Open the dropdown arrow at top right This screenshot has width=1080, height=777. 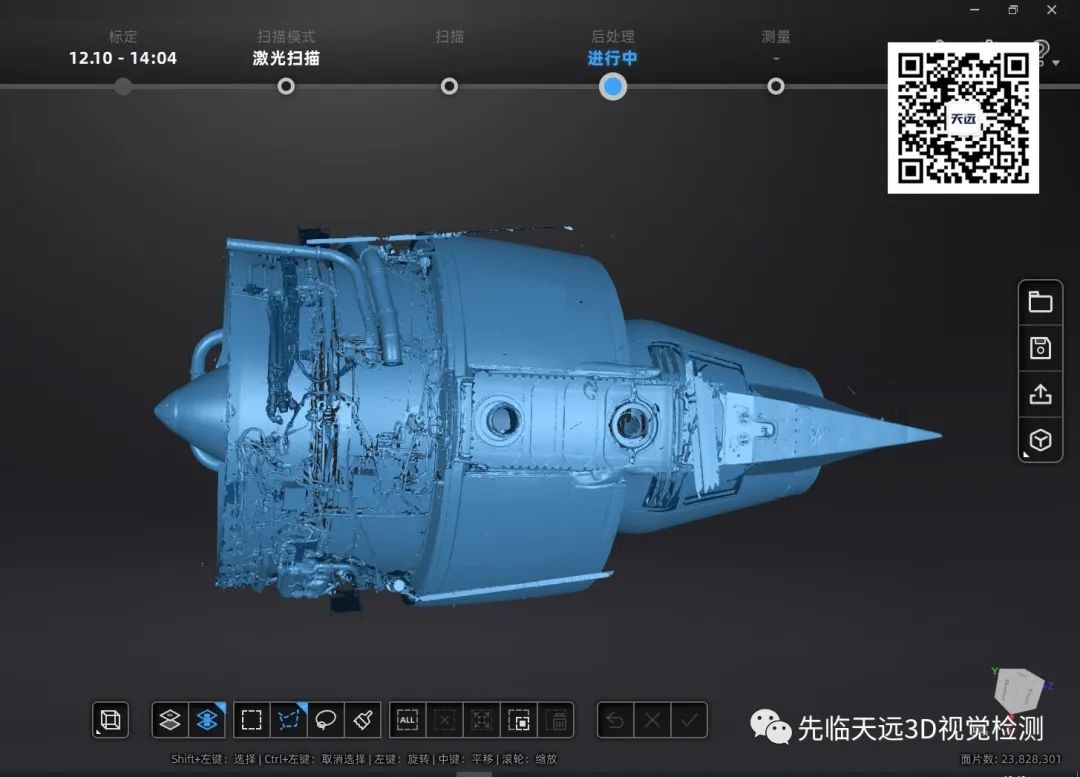point(1057,62)
